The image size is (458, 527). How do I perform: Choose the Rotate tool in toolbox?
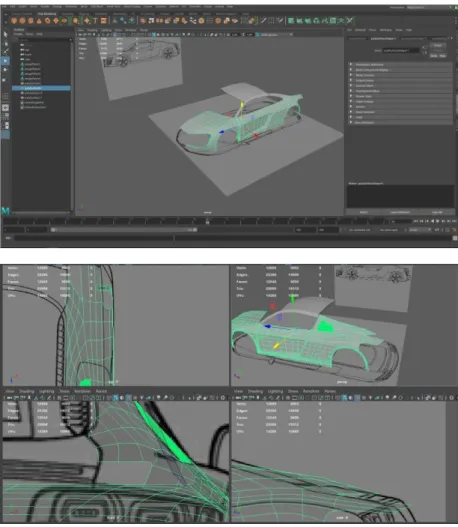(x=5, y=70)
